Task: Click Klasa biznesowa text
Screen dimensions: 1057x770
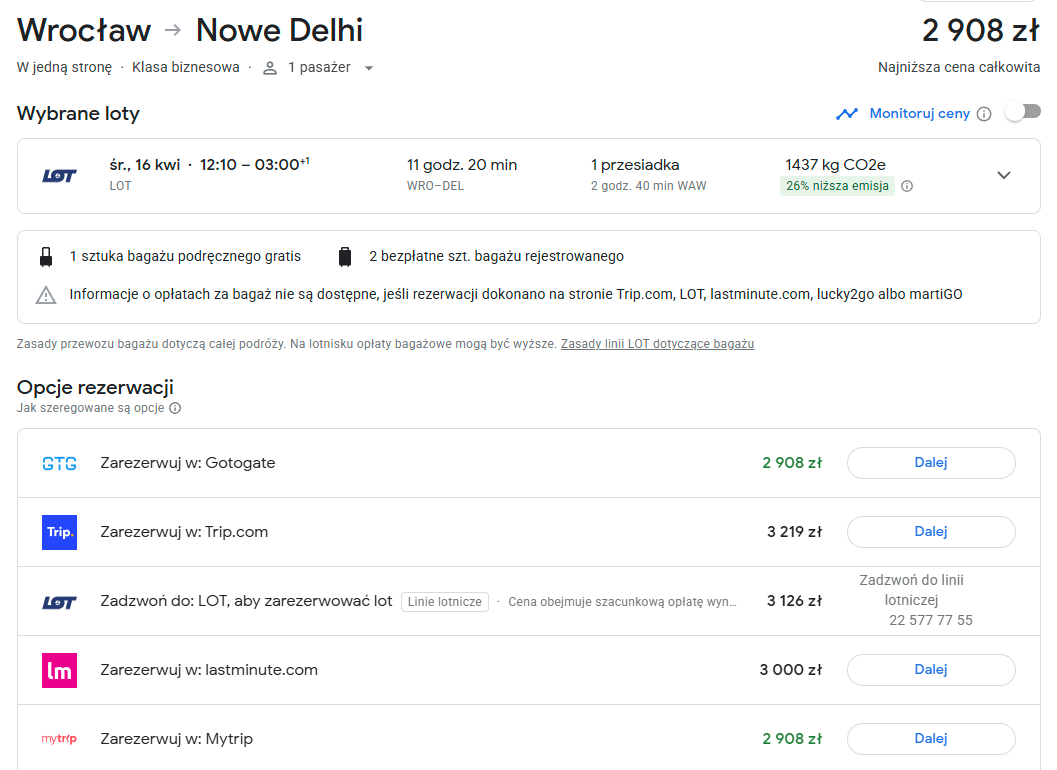Action: click(185, 67)
